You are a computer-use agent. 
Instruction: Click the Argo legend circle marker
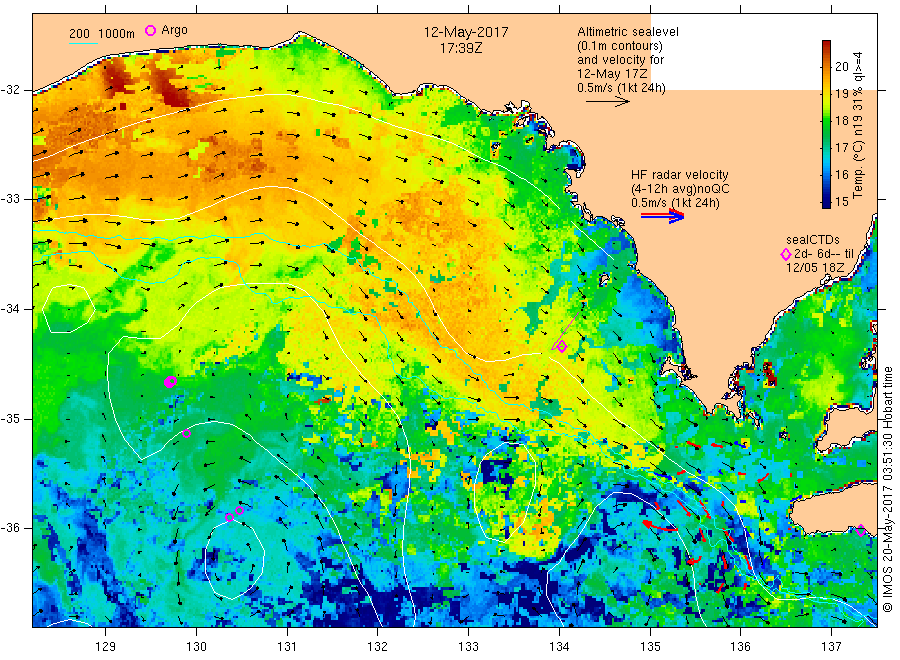click(x=150, y=30)
